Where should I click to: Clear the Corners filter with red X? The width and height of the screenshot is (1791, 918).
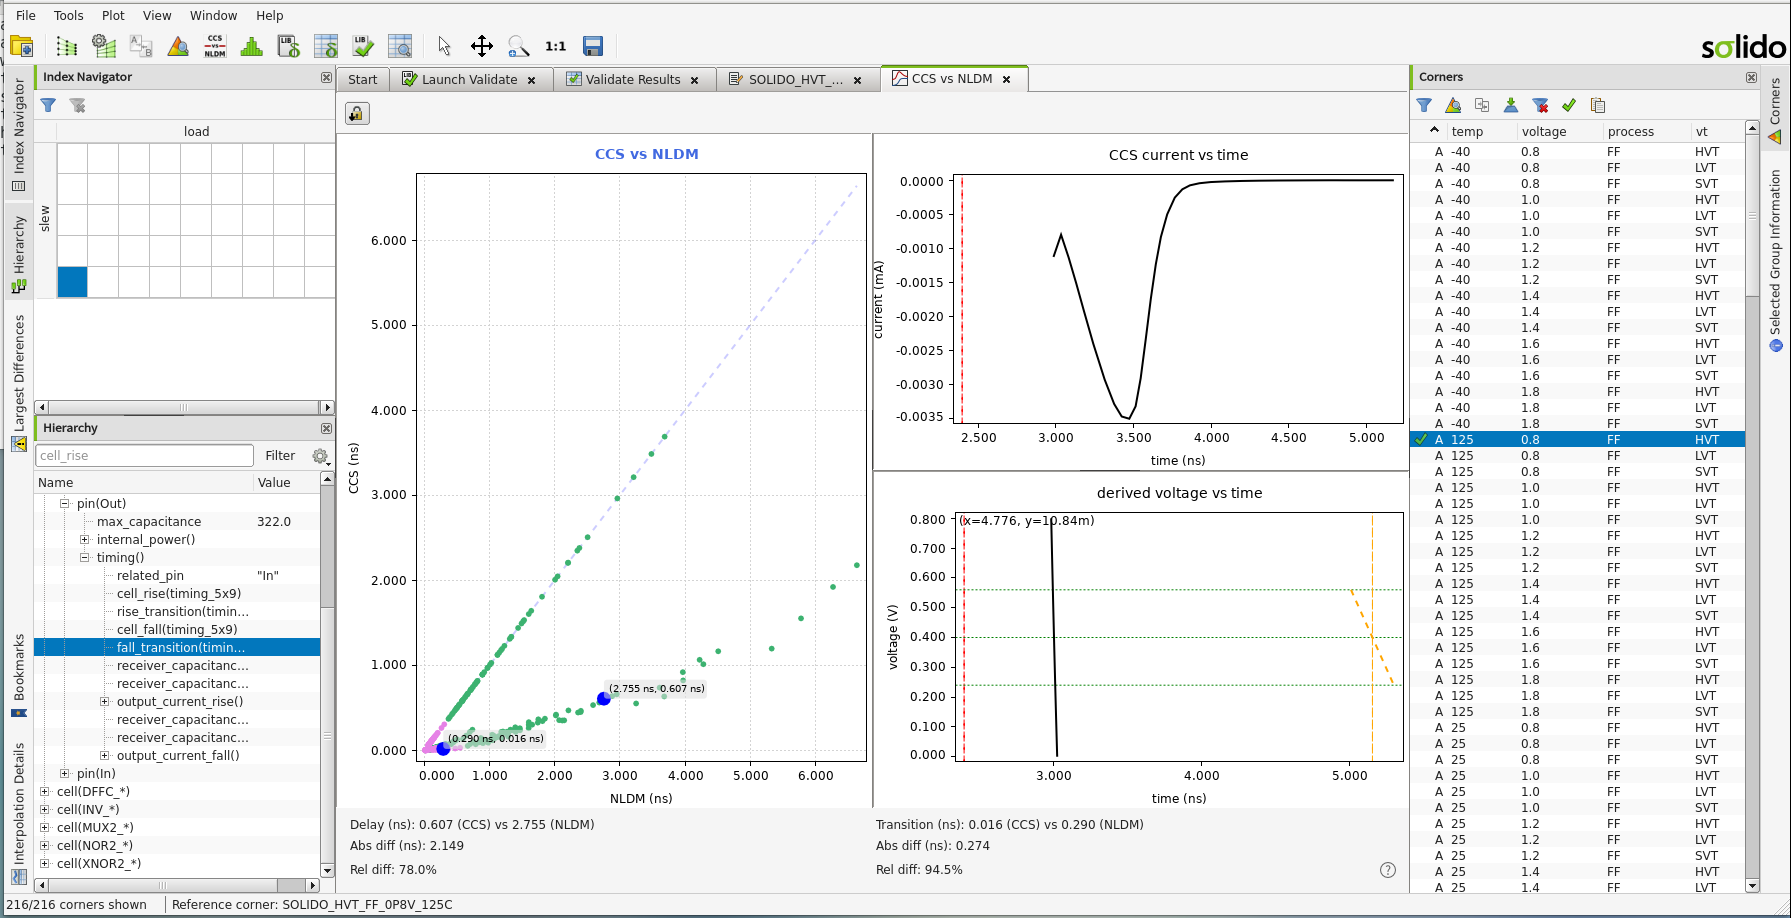point(1540,105)
